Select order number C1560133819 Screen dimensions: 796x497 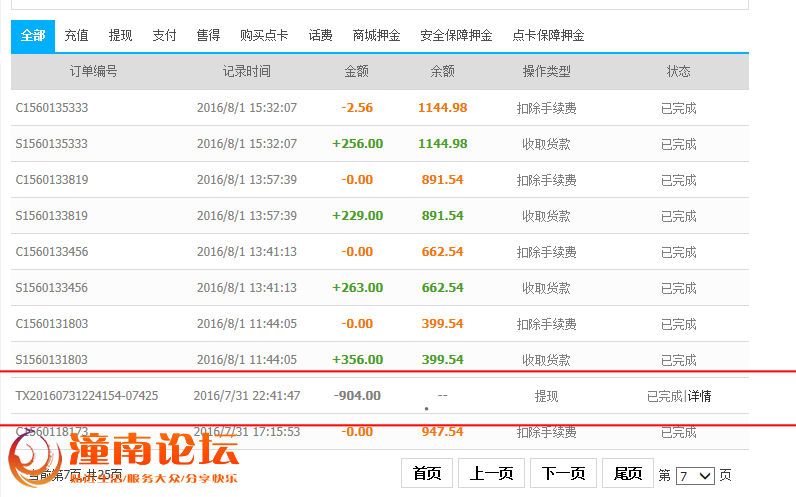(52, 180)
